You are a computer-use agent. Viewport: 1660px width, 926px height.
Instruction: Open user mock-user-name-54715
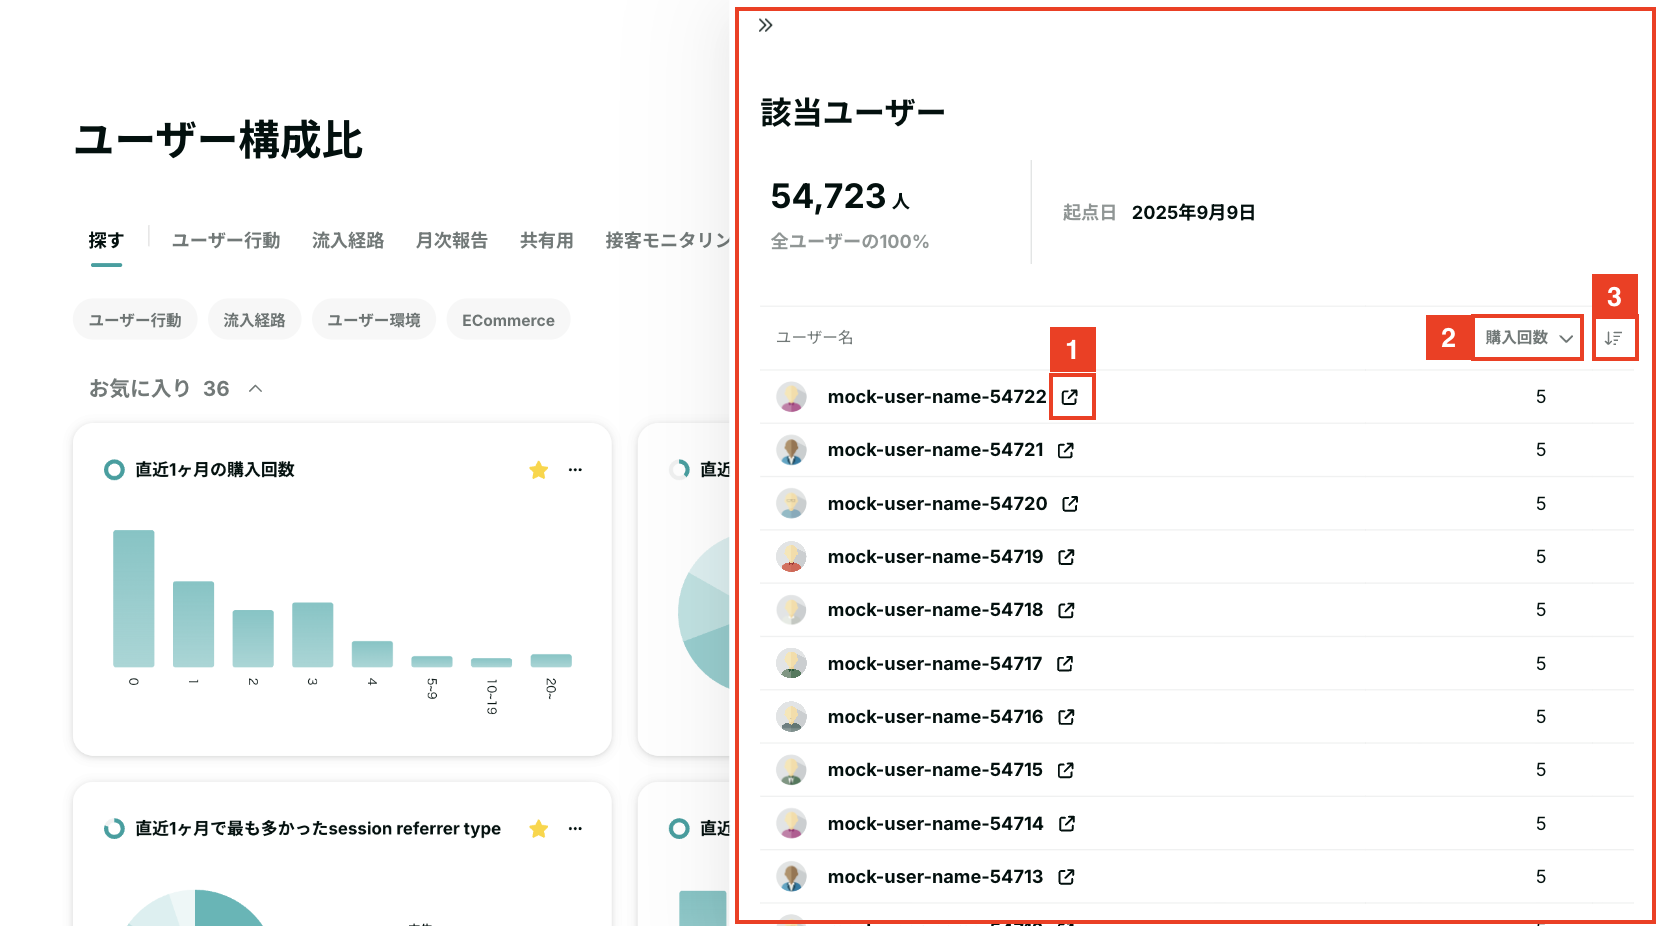(935, 770)
